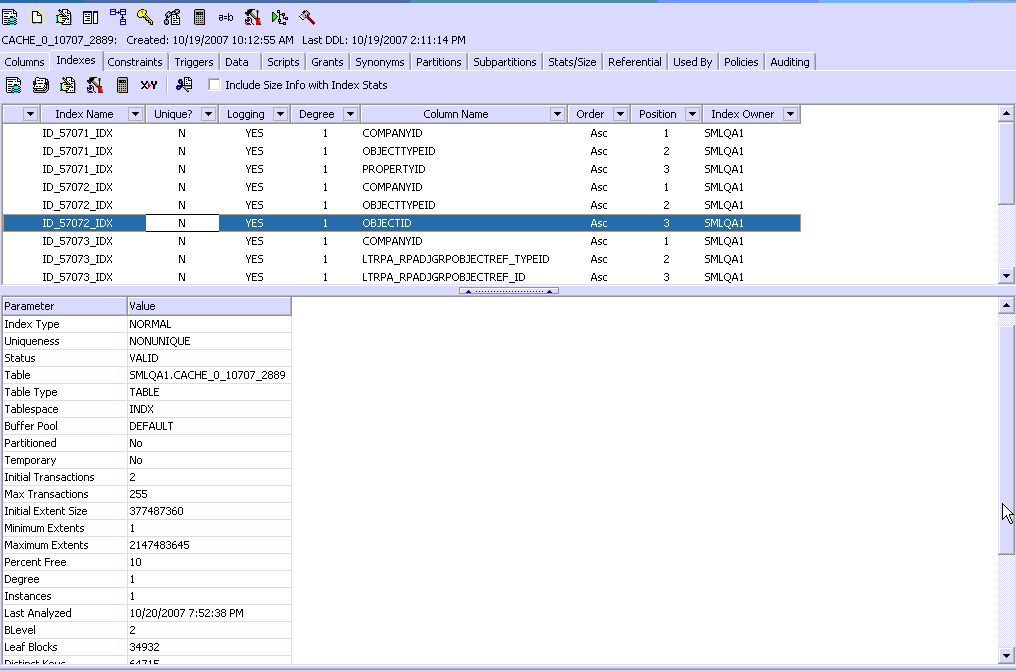Click the horizontal pane splitter handle
This screenshot has width=1016, height=671.
tap(508, 291)
